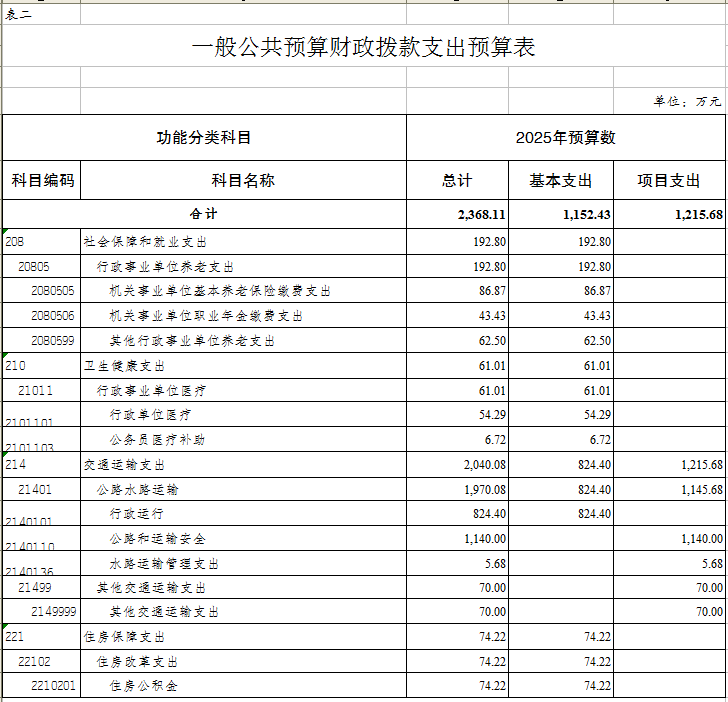Select 社会保障和就业支出 cell
This screenshot has width=728, height=702.
click(x=243, y=241)
